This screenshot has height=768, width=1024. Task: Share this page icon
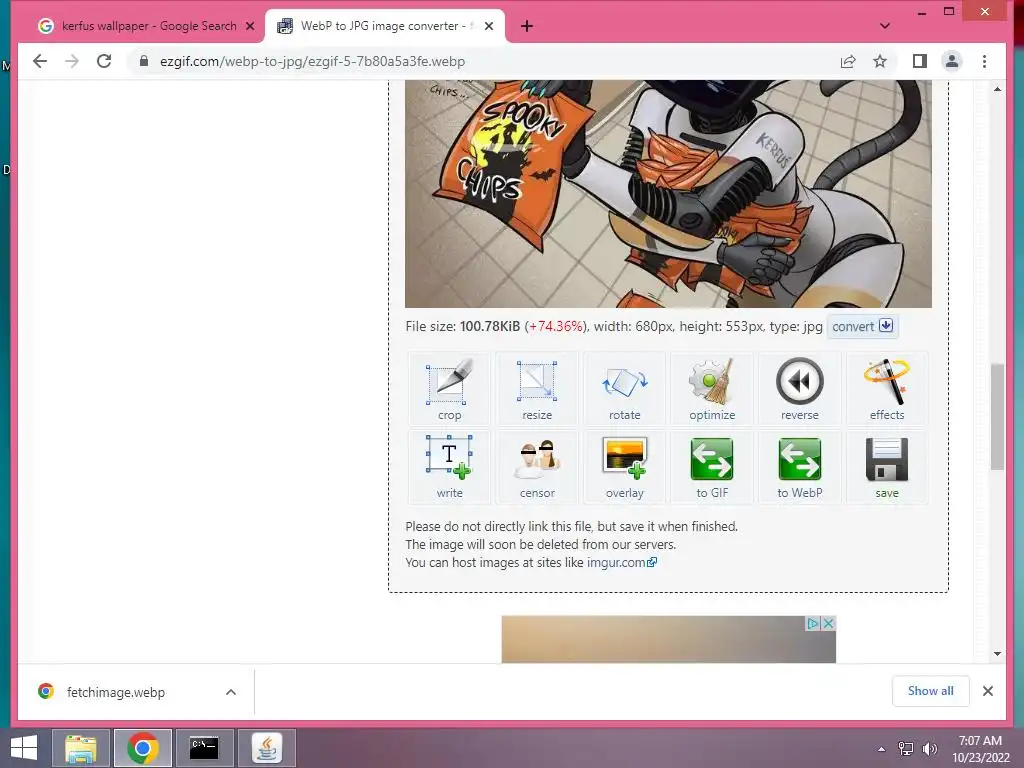[x=848, y=61]
